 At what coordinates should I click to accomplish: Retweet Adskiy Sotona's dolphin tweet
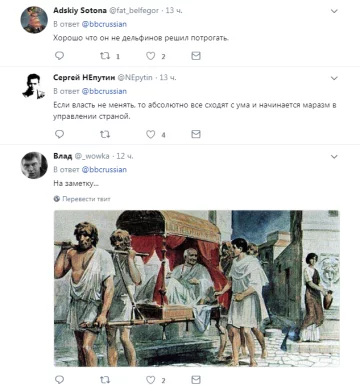105,56
